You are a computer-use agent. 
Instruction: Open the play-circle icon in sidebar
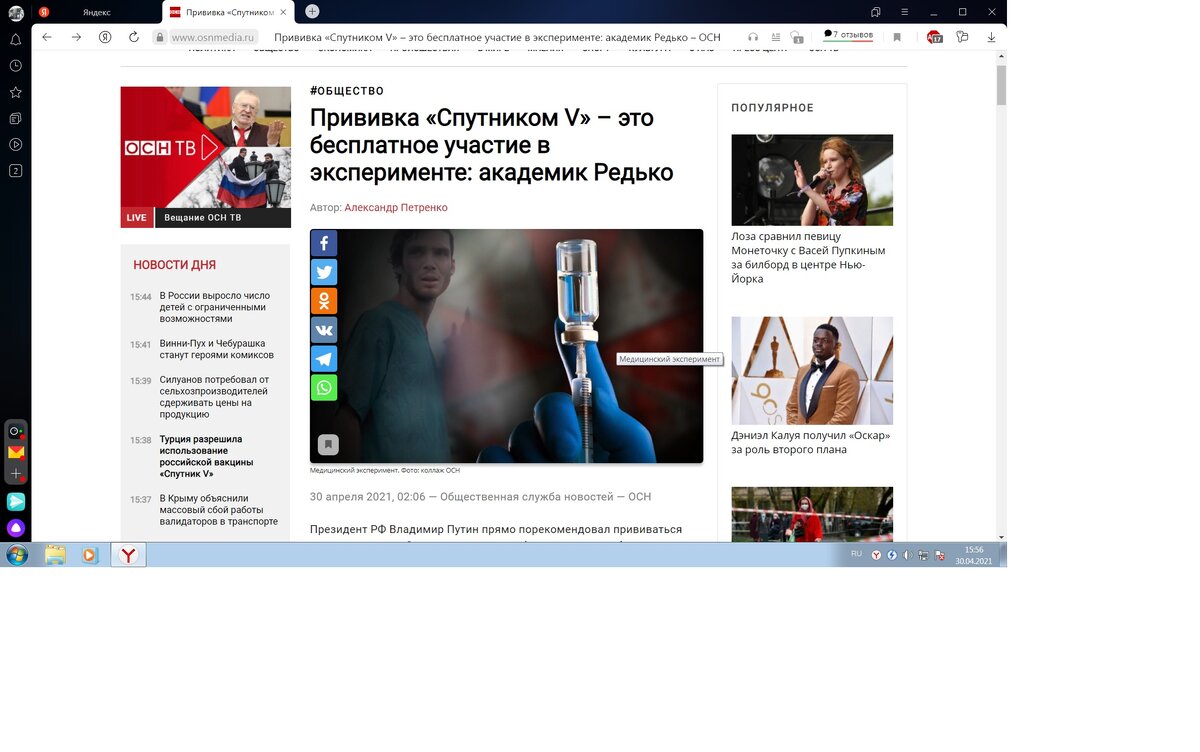(x=16, y=144)
